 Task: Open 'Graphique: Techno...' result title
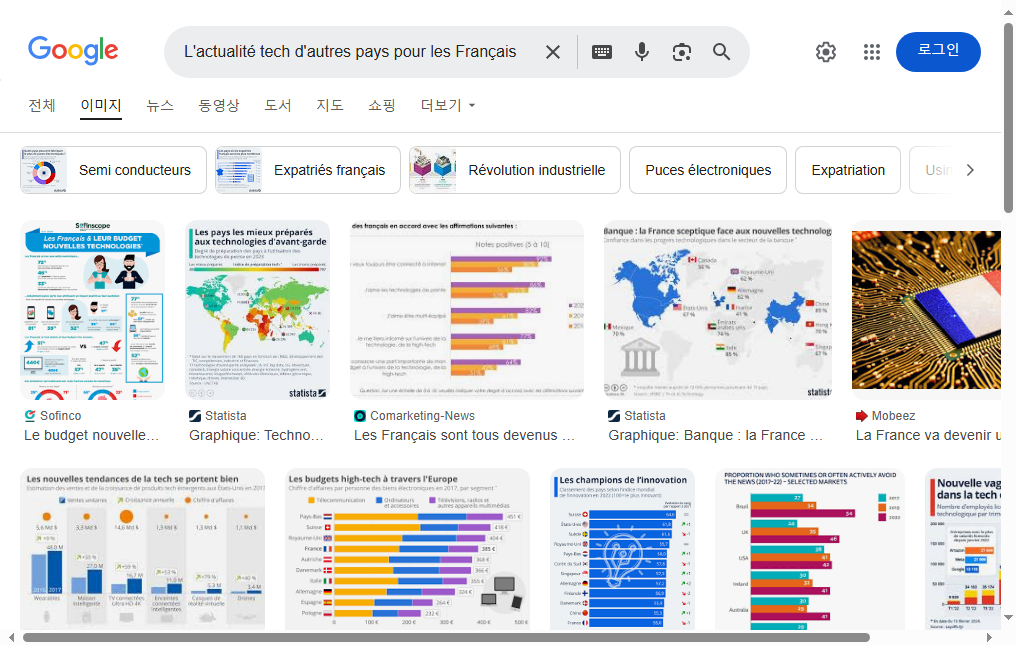(256, 435)
